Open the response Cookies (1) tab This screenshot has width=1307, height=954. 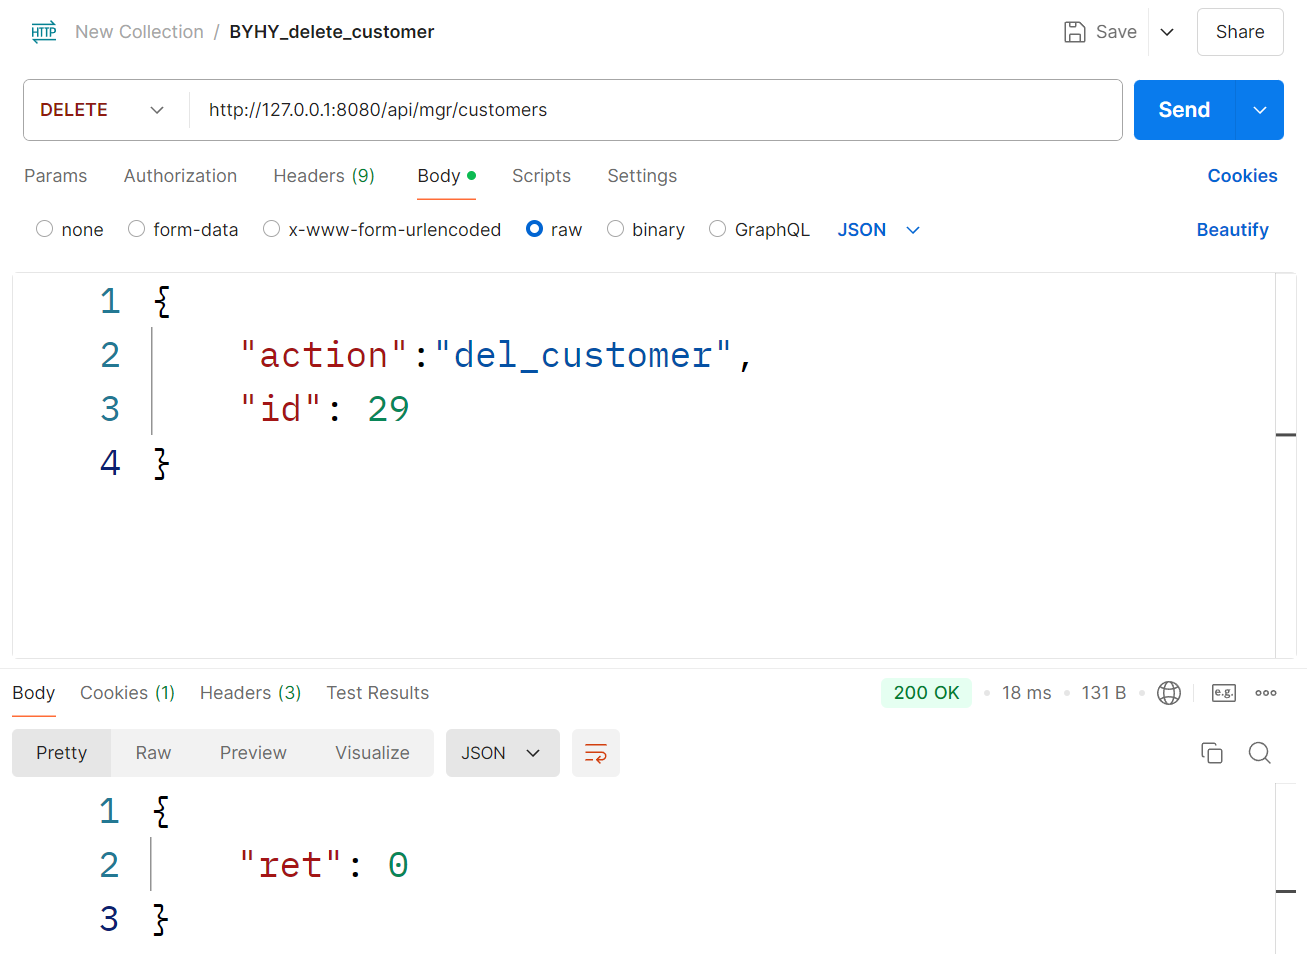pos(127,693)
